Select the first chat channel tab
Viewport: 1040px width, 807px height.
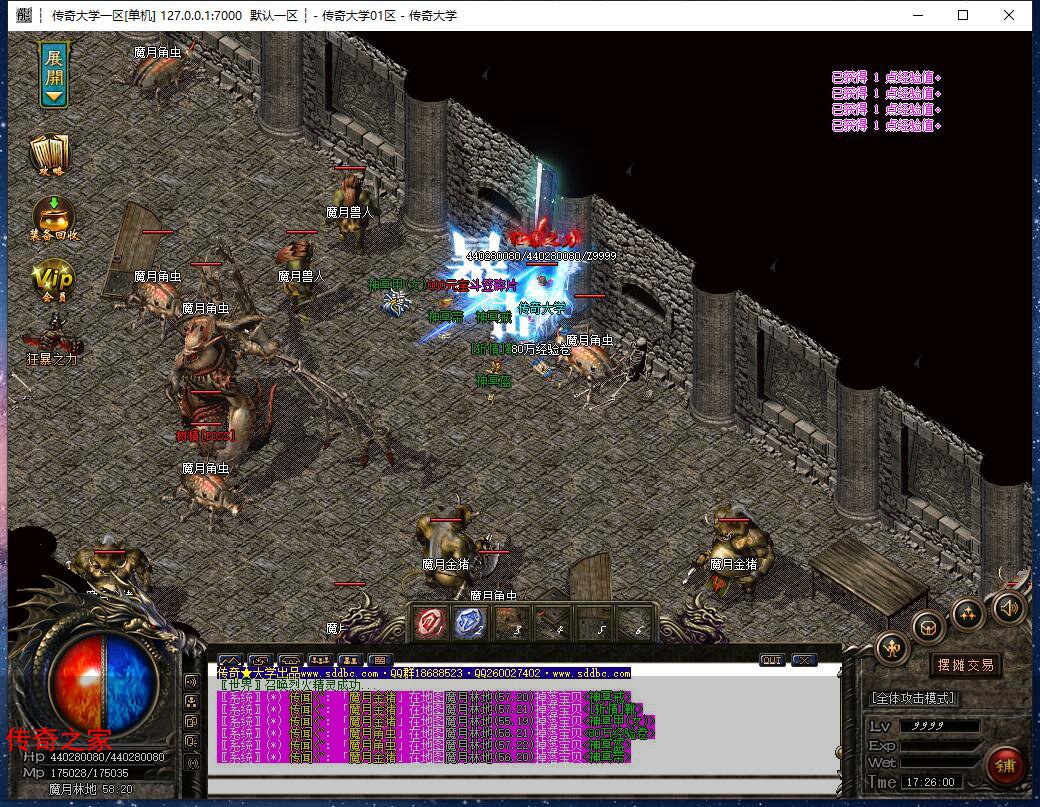tap(229, 660)
